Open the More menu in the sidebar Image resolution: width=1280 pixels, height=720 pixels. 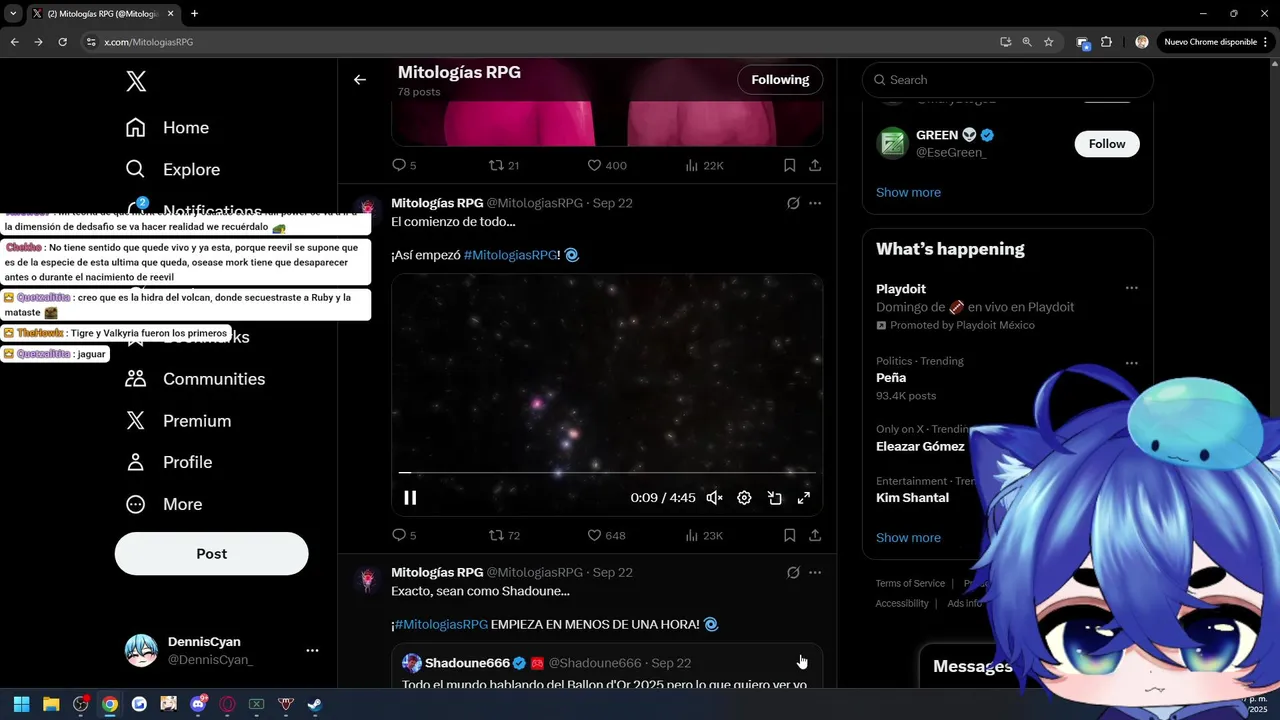tap(164, 504)
